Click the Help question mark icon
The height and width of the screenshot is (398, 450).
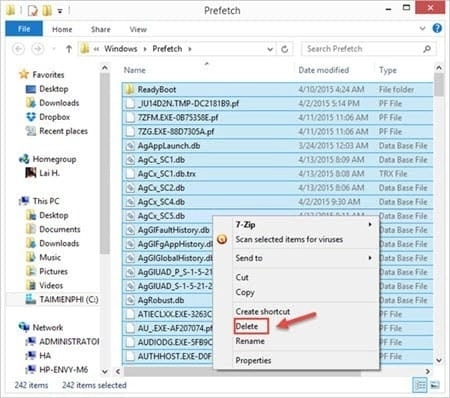point(437,28)
